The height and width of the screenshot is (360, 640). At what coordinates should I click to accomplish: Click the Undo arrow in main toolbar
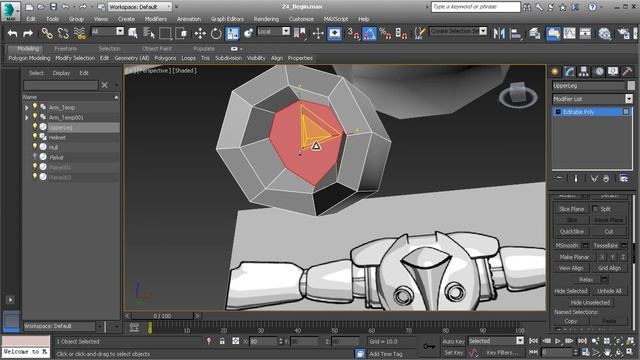(x=13, y=33)
